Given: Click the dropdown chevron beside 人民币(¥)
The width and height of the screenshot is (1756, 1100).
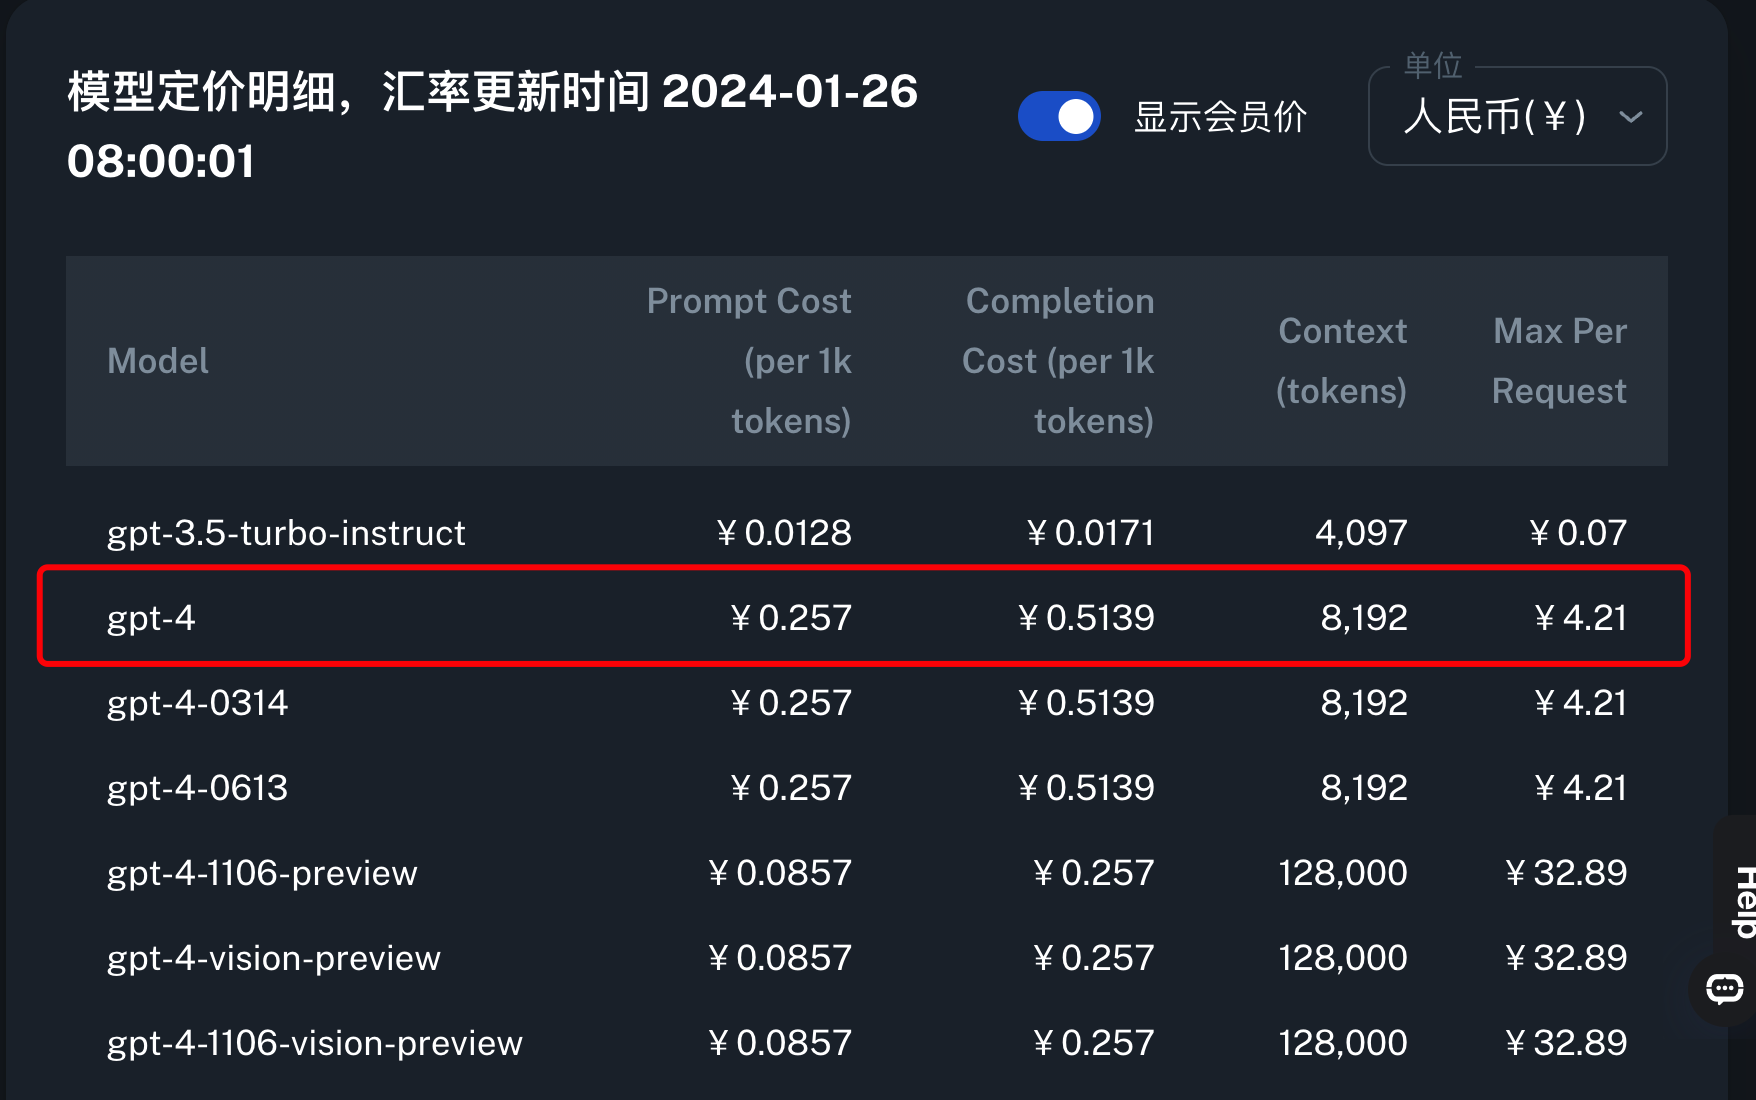Looking at the screenshot, I should pyautogui.click(x=1630, y=117).
